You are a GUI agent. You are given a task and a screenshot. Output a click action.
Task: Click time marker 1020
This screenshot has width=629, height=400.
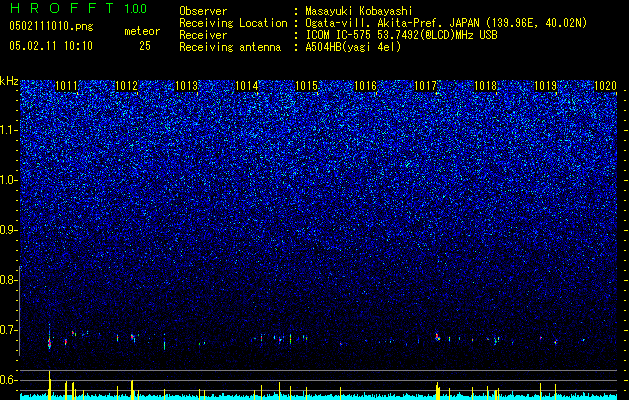pyautogui.click(x=605, y=86)
